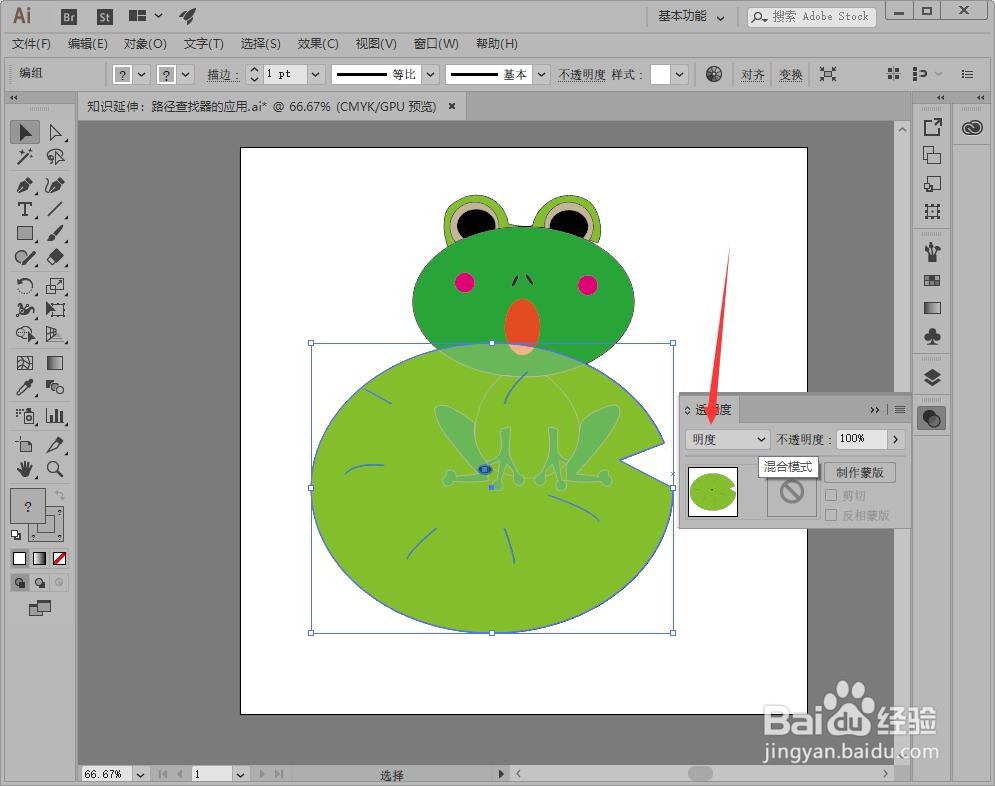Open the Swatches panel icon

click(x=932, y=279)
